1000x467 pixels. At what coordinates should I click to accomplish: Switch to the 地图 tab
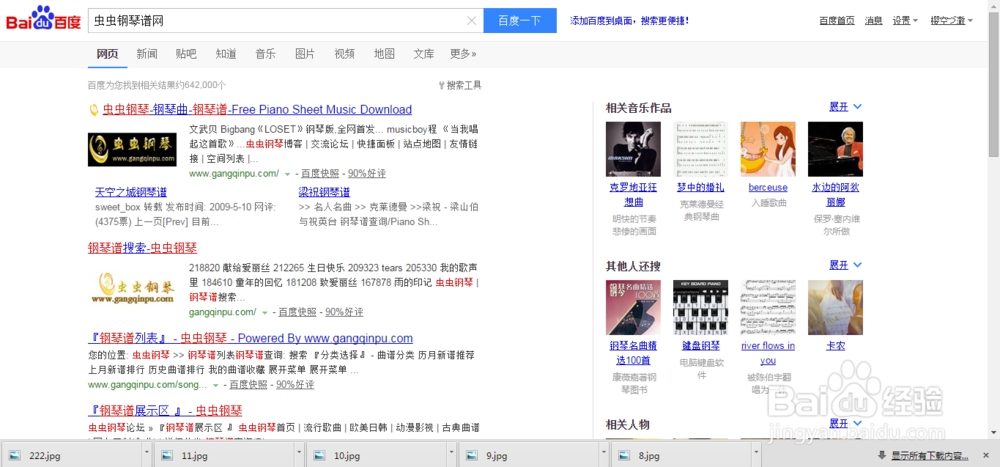tap(384, 54)
